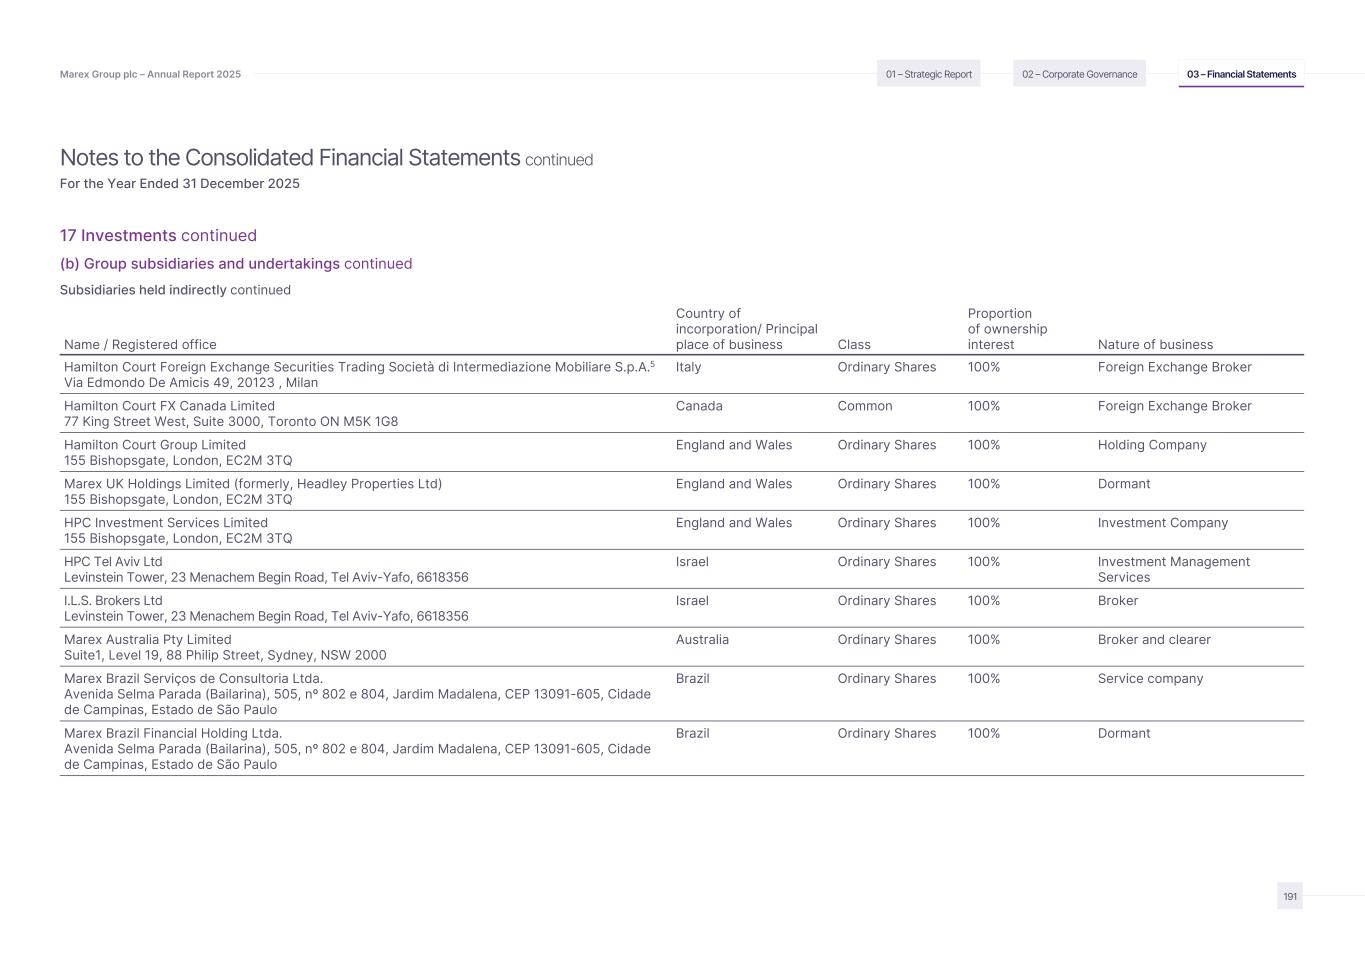Click 100% for I.L.S. Brokers Ltd

[984, 601]
